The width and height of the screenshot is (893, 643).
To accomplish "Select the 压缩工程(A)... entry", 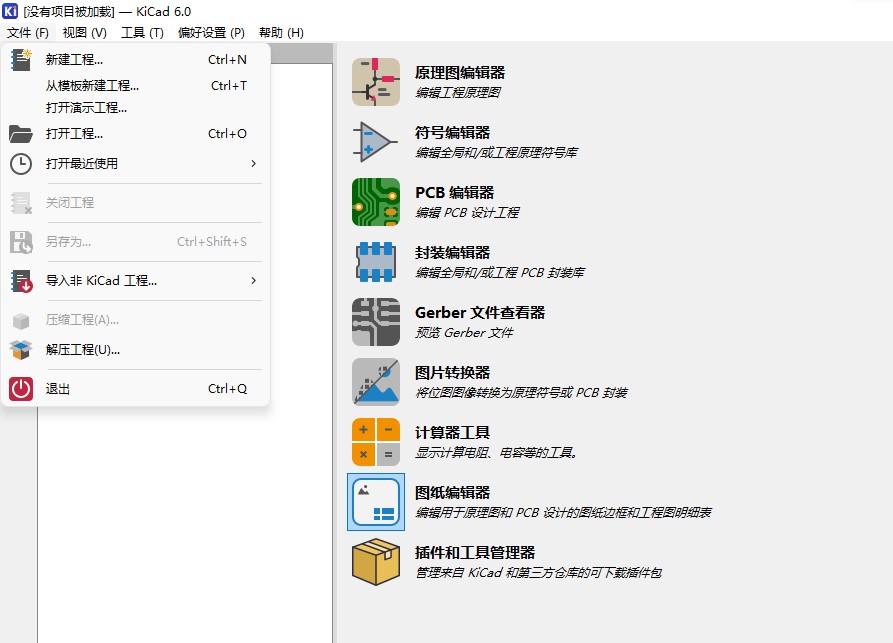I will 136,320.
